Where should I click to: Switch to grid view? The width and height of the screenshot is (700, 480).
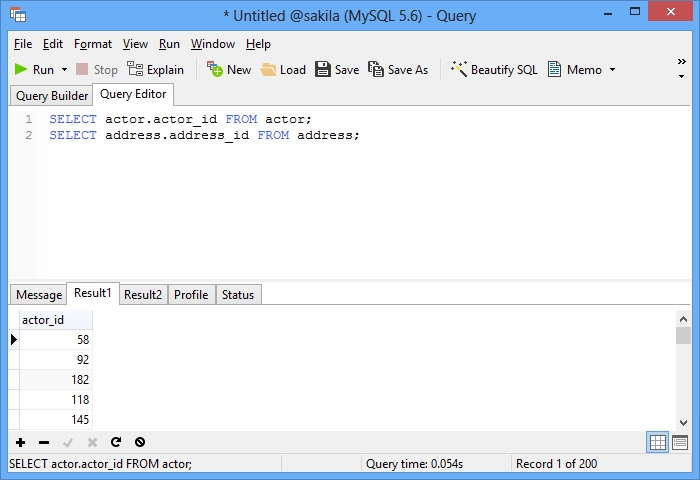click(657, 442)
